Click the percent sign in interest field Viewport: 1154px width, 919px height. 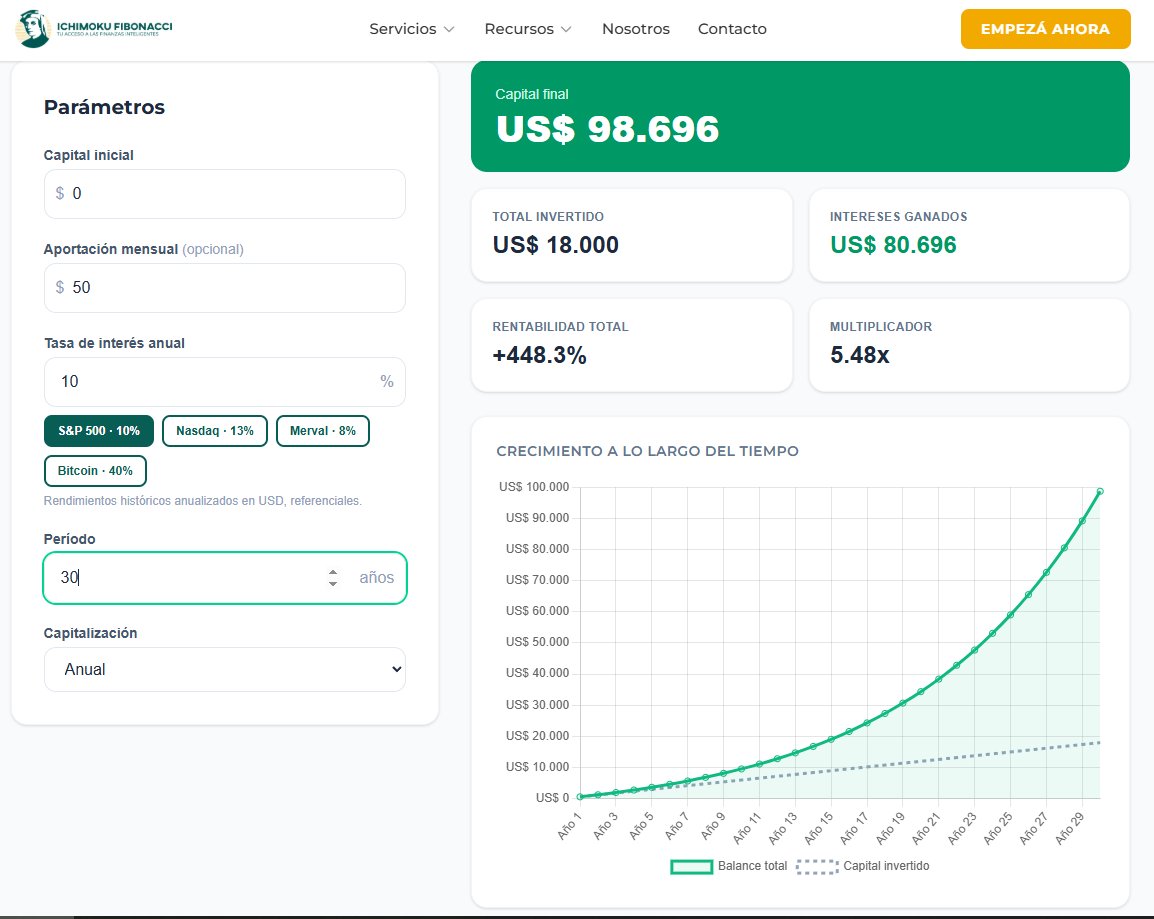[386, 381]
